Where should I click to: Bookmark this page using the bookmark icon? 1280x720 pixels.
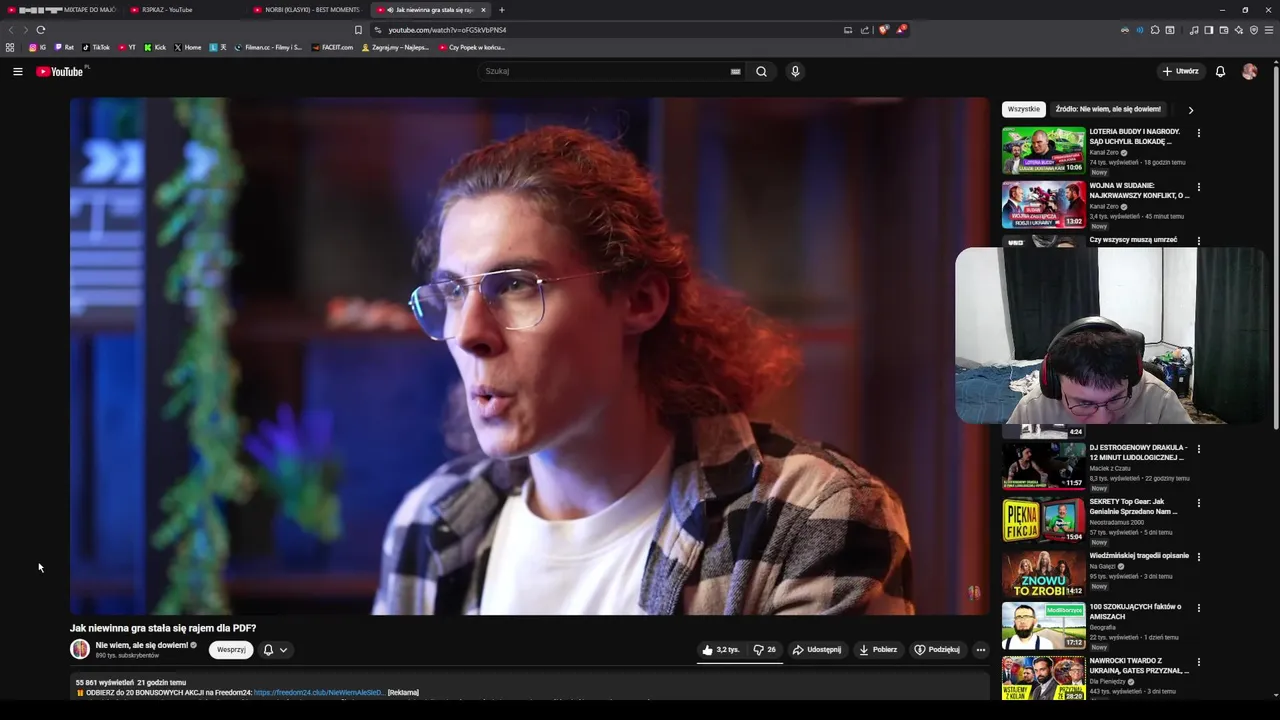pos(358,30)
